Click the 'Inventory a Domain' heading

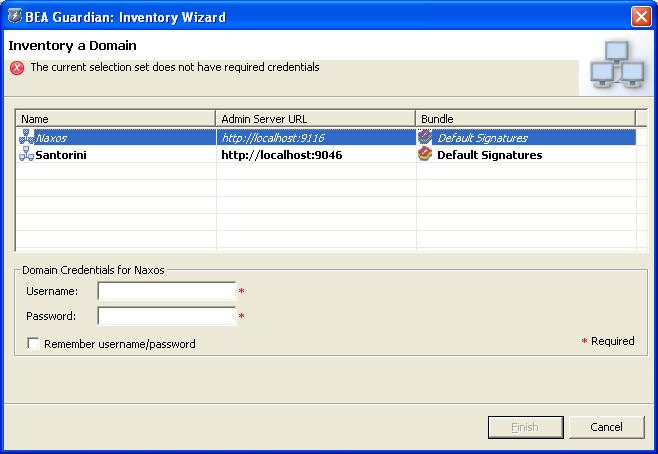point(72,45)
